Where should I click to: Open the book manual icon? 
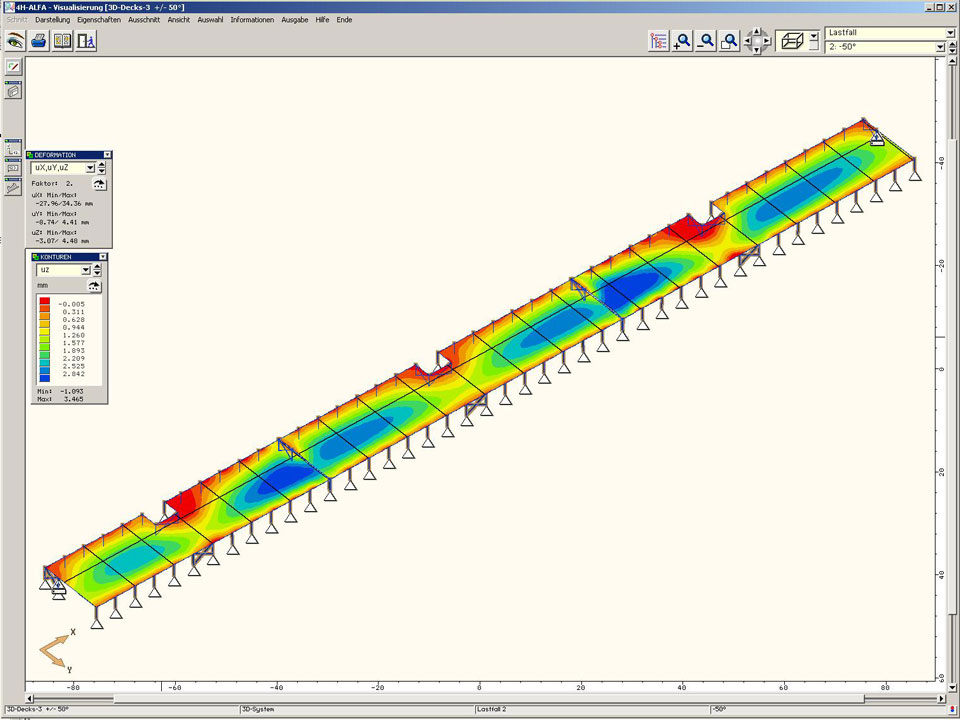point(62,41)
